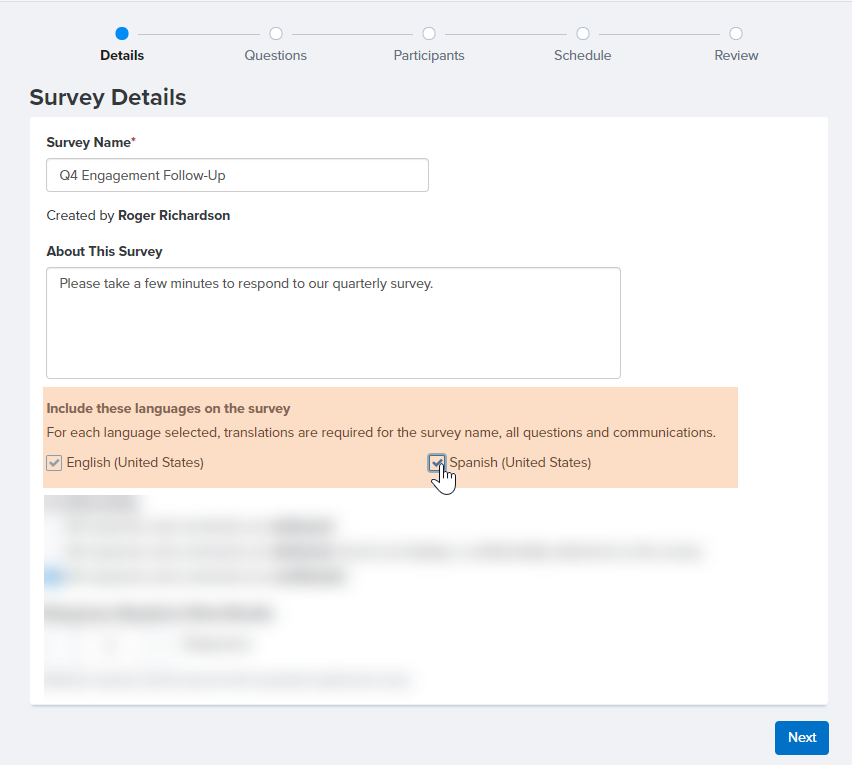Click inside the Survey Name field
This screenshot has height=765, width=852.
pyautogui.click(x=237, y=174)
